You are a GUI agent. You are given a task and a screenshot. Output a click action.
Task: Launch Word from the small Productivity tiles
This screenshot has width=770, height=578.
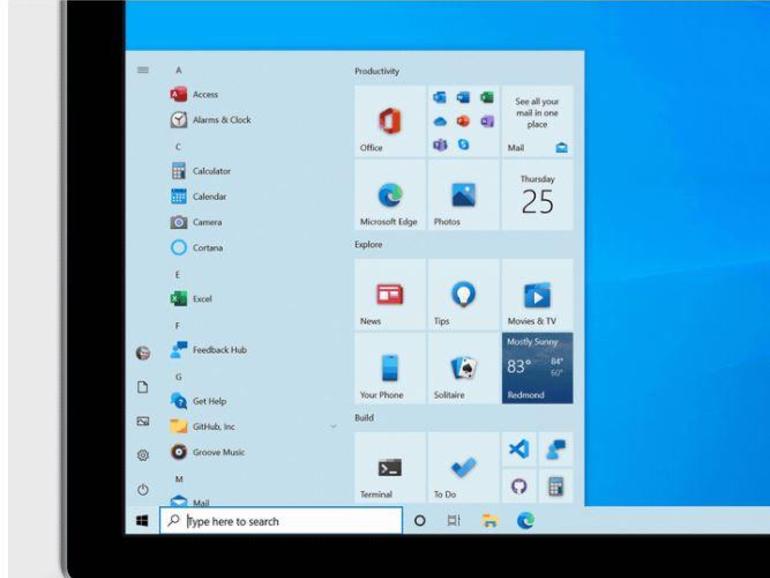tap(463, 98)
